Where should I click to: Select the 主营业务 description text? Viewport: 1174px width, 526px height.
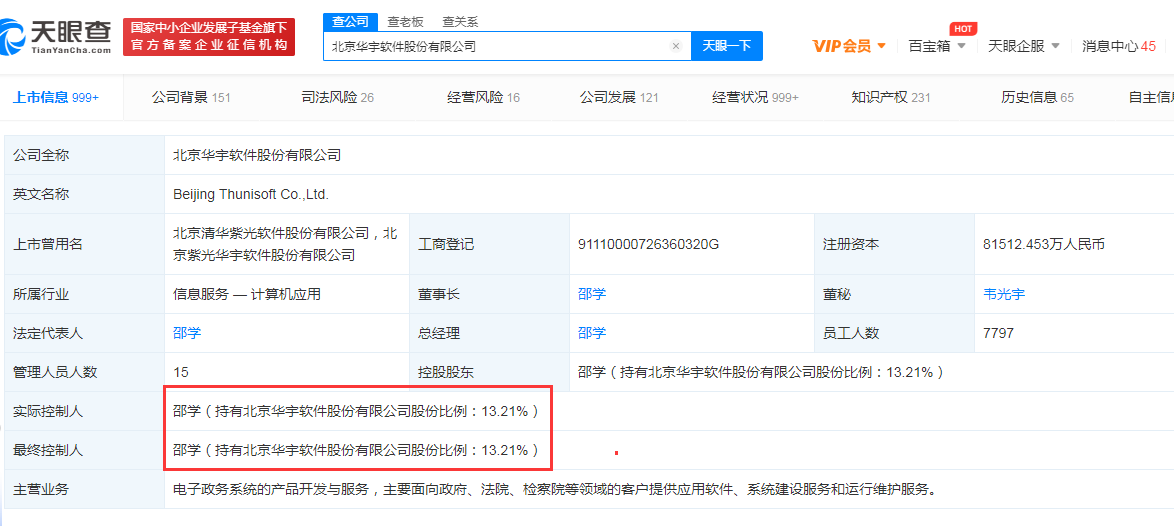(x=555, y=489)
